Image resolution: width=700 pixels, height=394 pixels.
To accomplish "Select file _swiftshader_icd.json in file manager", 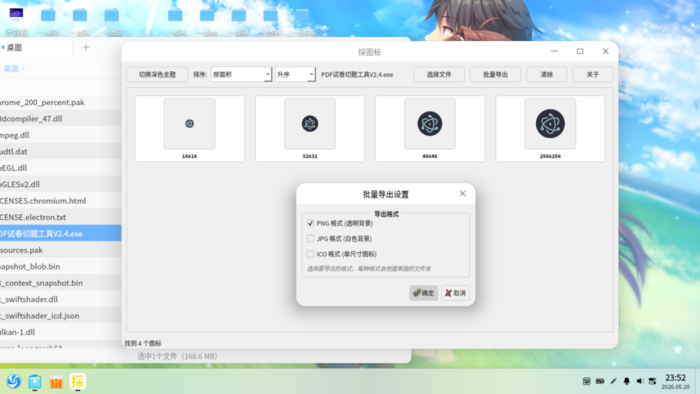I will tap(60, 315).
